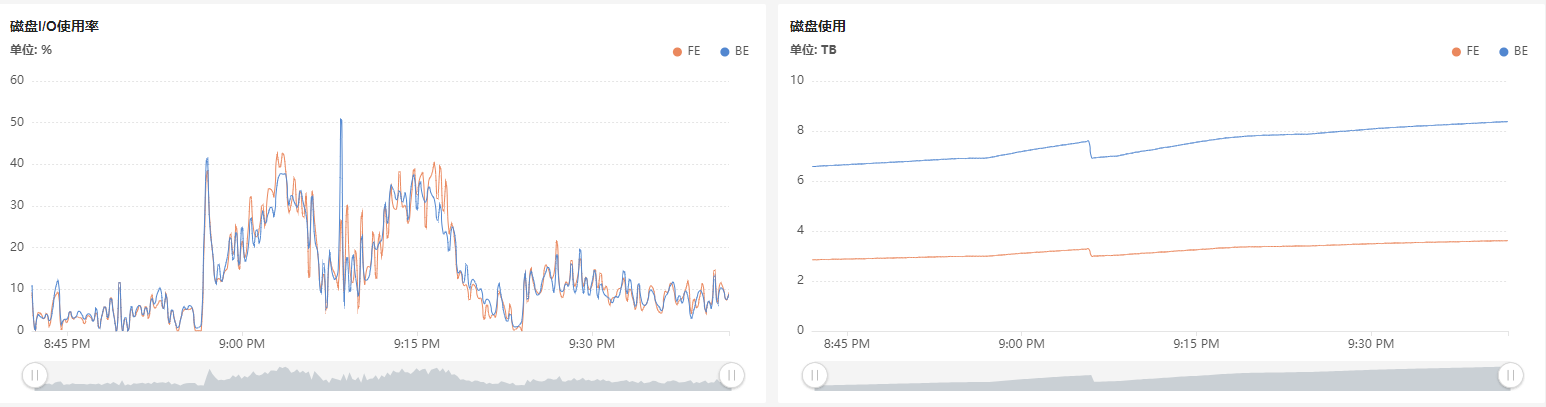Click the blue BE legend dot in 磁盘使用 chart

click(x=1504, y=51)
